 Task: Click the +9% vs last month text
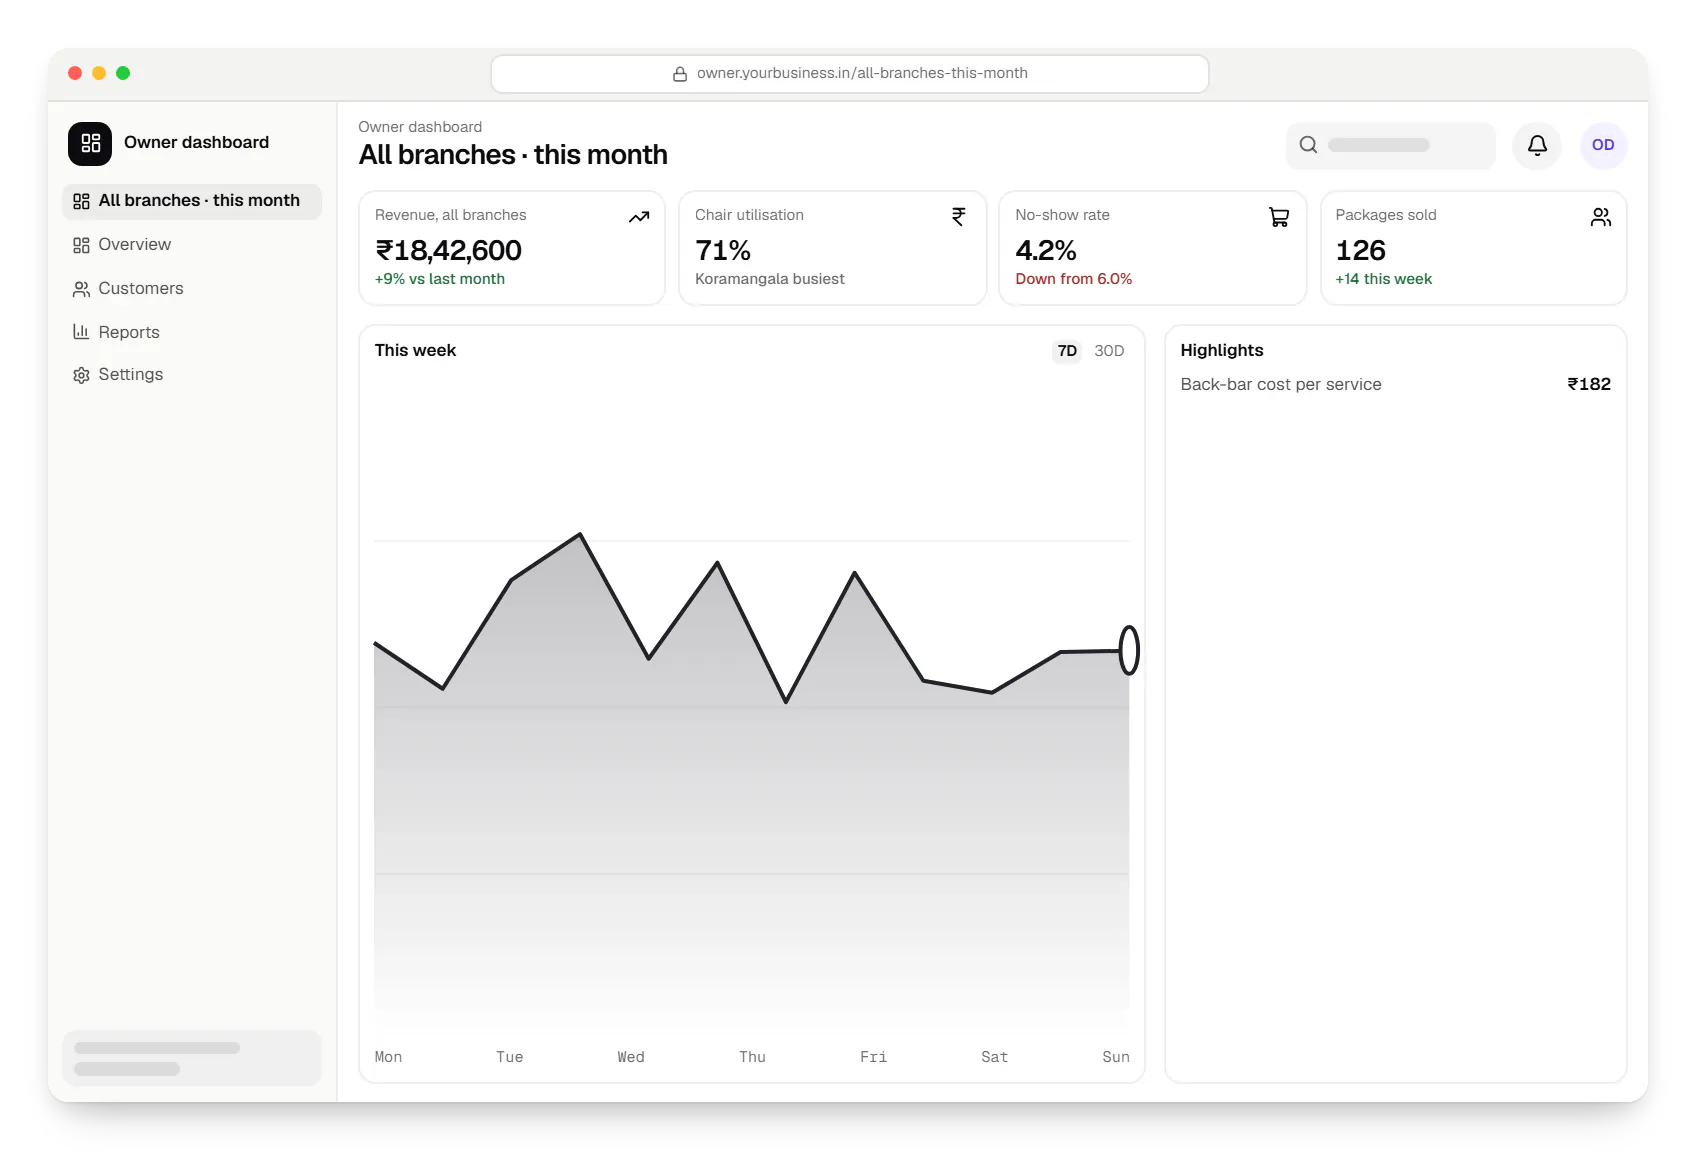(440, 279)
